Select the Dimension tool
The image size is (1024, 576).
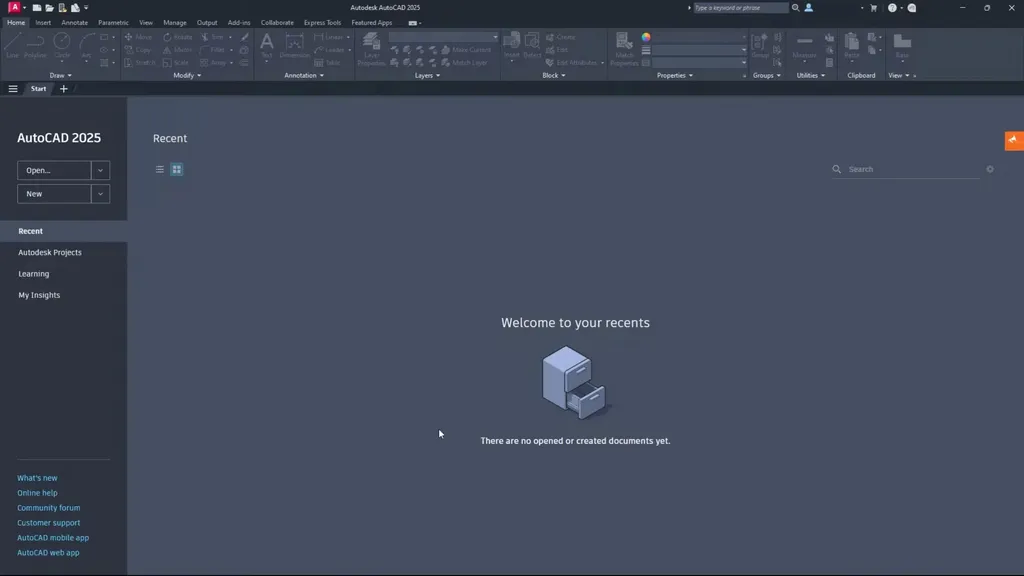coord(295,46)
